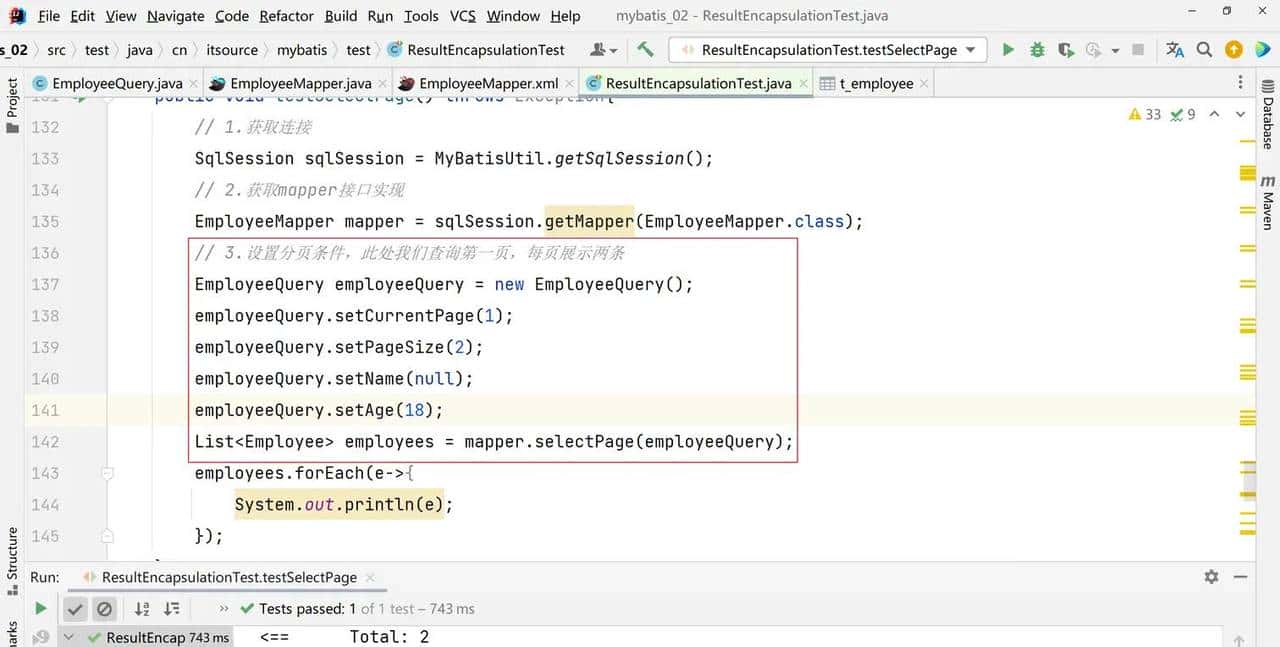
Task: Run with Coverage shield icon
Action: 1066,49
